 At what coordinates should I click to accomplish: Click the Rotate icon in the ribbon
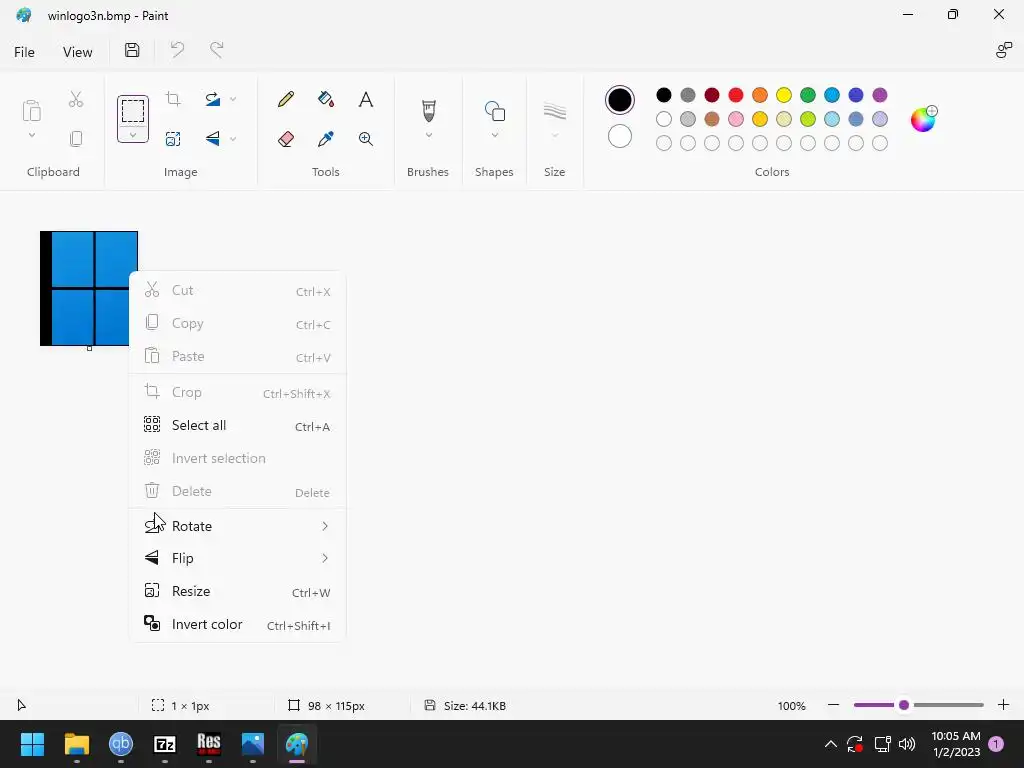coord(212,99)
